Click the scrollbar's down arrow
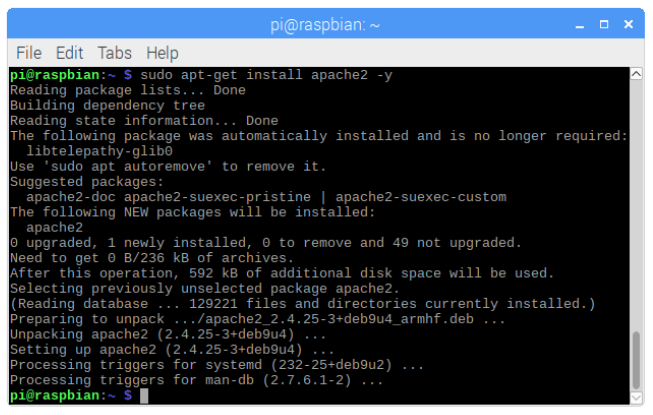This screenshot has height=415, width=653. click(636, 398)
